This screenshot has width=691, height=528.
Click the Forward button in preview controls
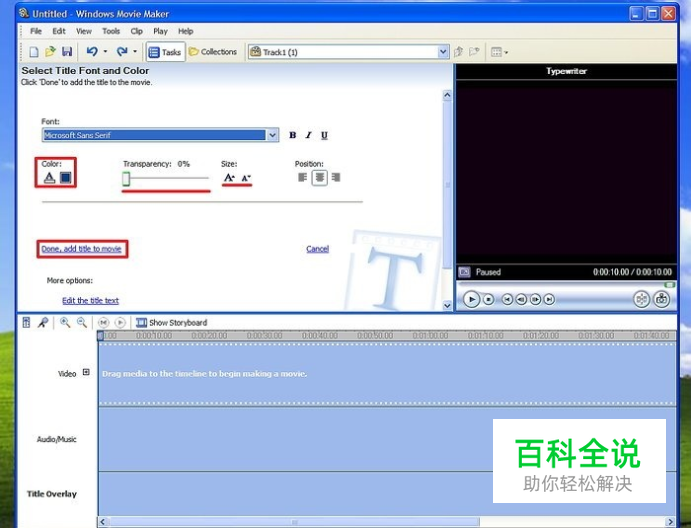(x=550, y=300)
